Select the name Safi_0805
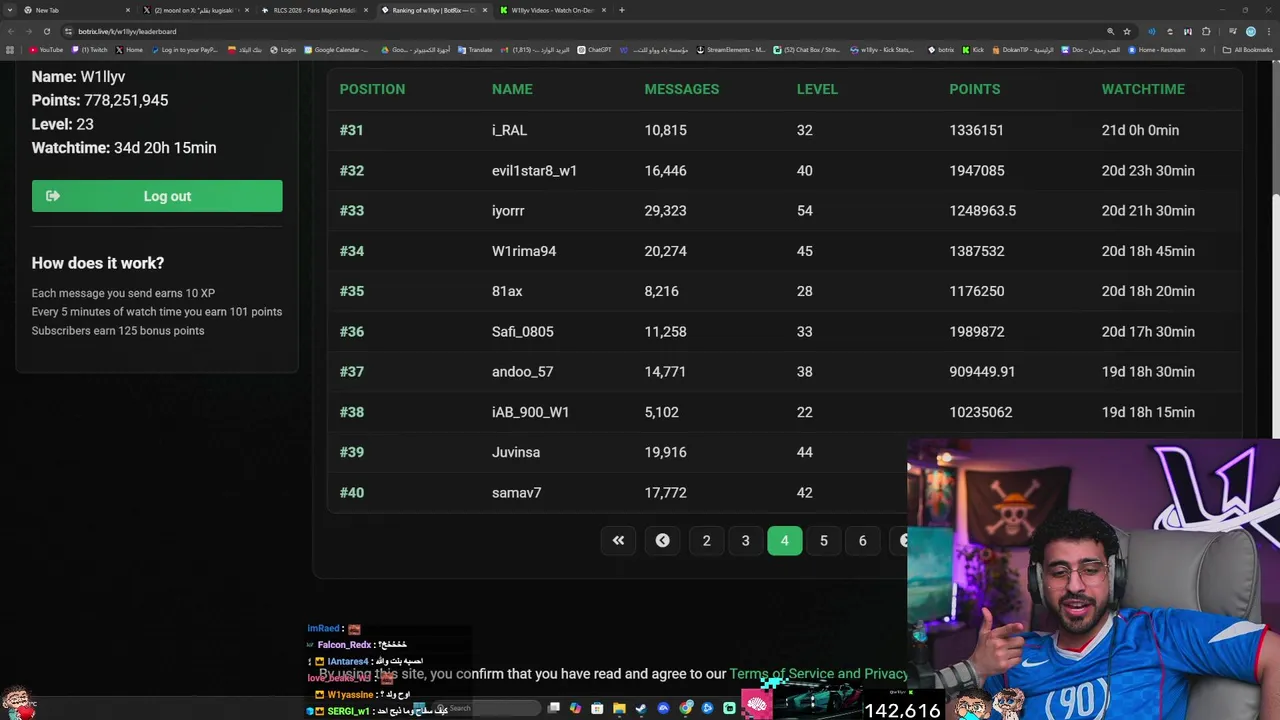 click(x=523, y=331)
